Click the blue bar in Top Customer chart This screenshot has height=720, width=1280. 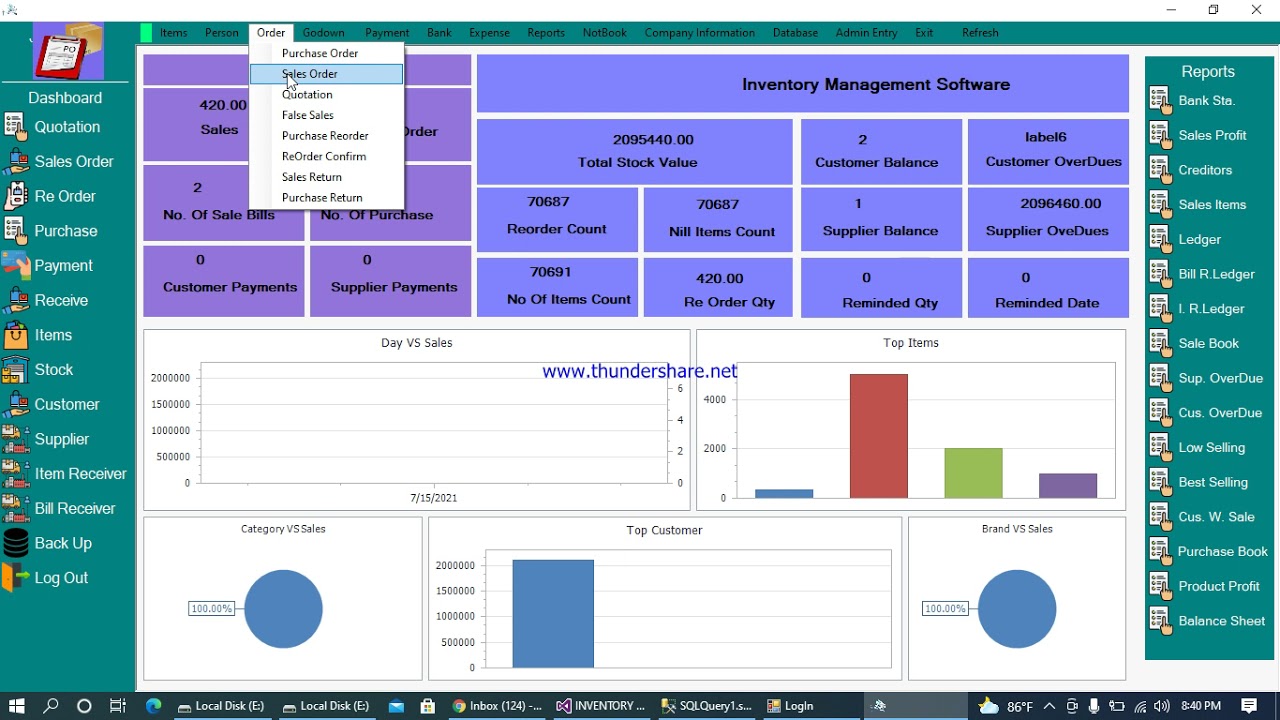(553, 613)
